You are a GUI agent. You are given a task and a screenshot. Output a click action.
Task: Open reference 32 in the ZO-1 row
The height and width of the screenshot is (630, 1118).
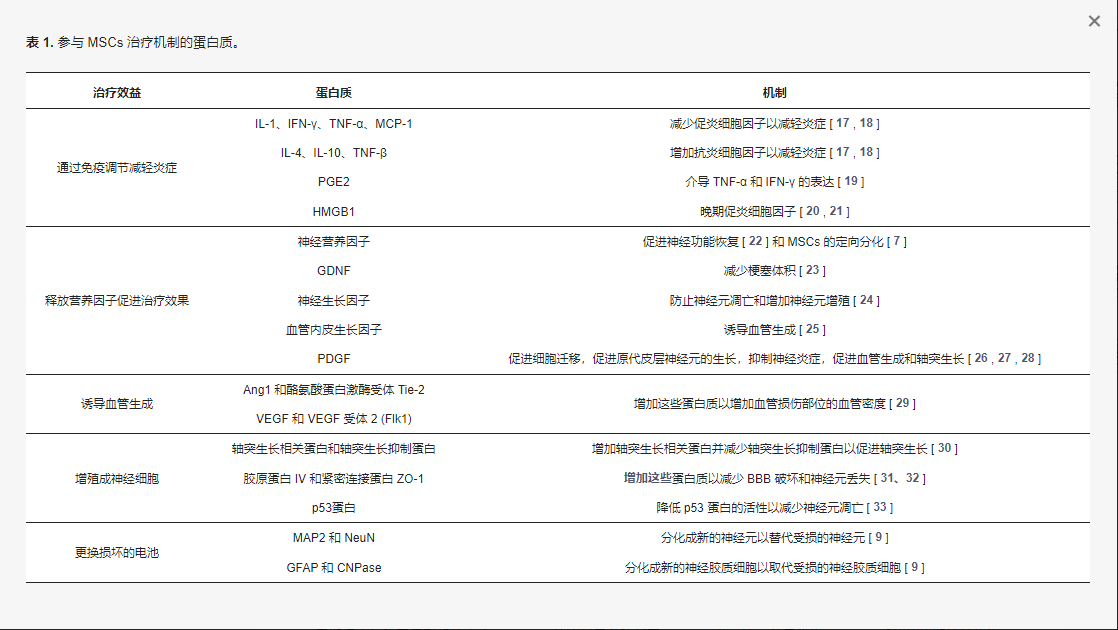[914, 477]
